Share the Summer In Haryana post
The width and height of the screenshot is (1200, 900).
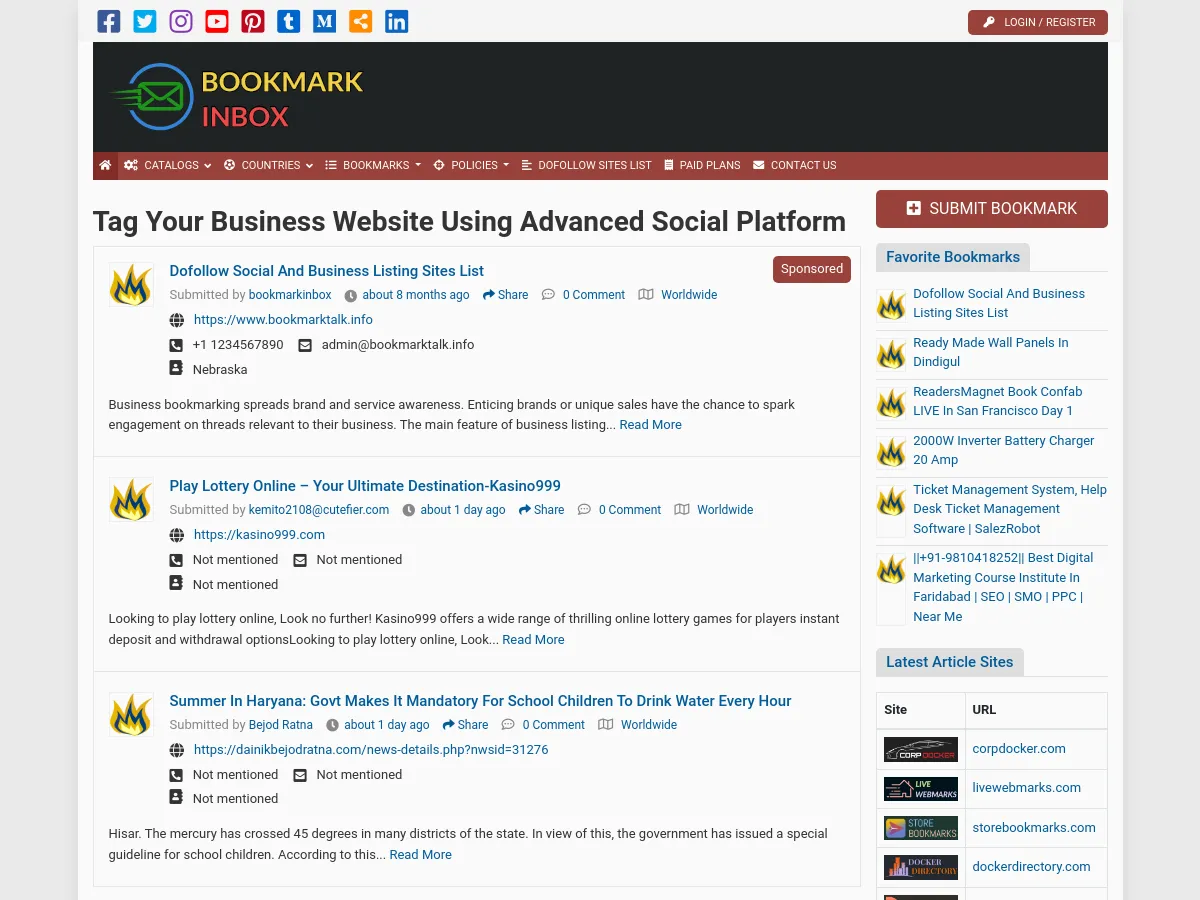tap(466, 725)
